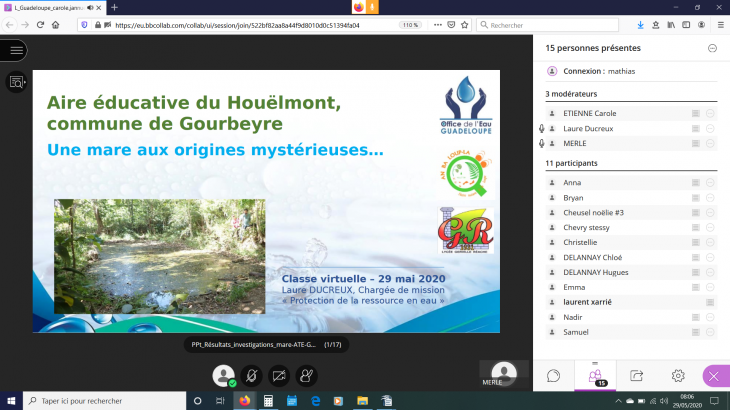The width and height of the screenshot is (730, 410).
Task: Toggle microphone mute button
Action: tap(251, 376)
